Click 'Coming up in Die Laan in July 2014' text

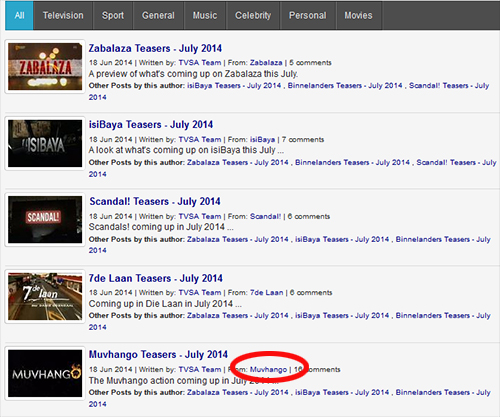165,304
